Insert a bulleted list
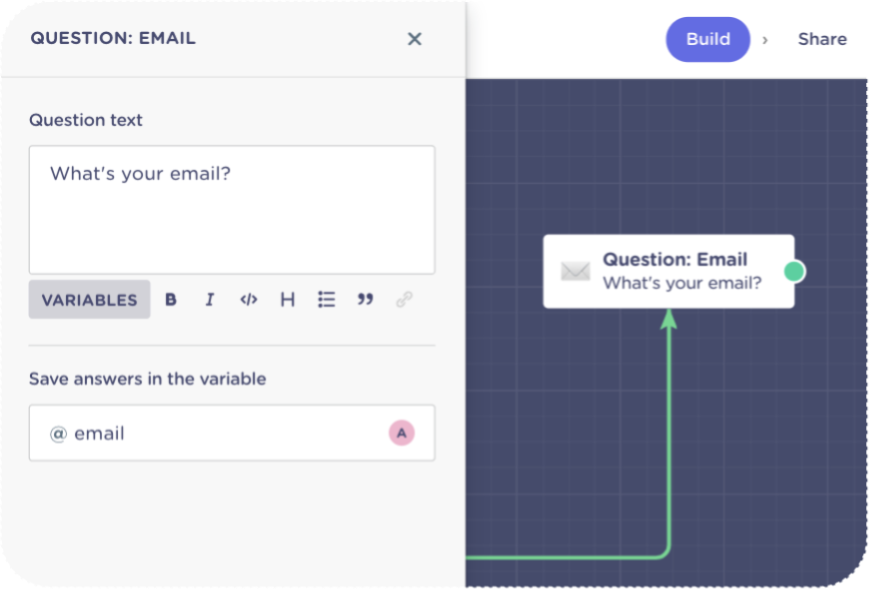This screenshot has height=589, width=869. (x=326, y=300)
